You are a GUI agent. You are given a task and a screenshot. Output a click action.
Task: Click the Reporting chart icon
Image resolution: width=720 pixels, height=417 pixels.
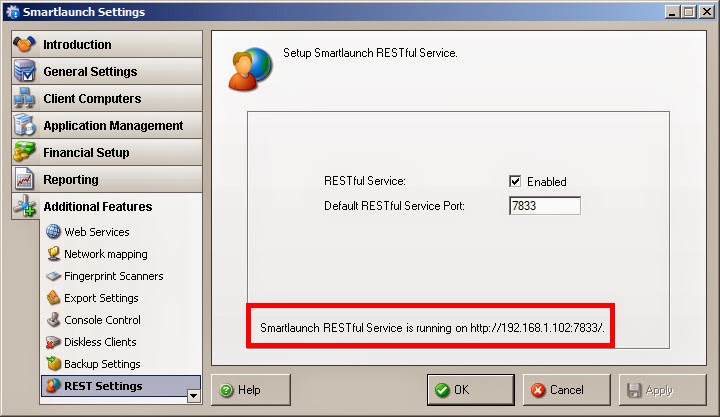[24, 179]
